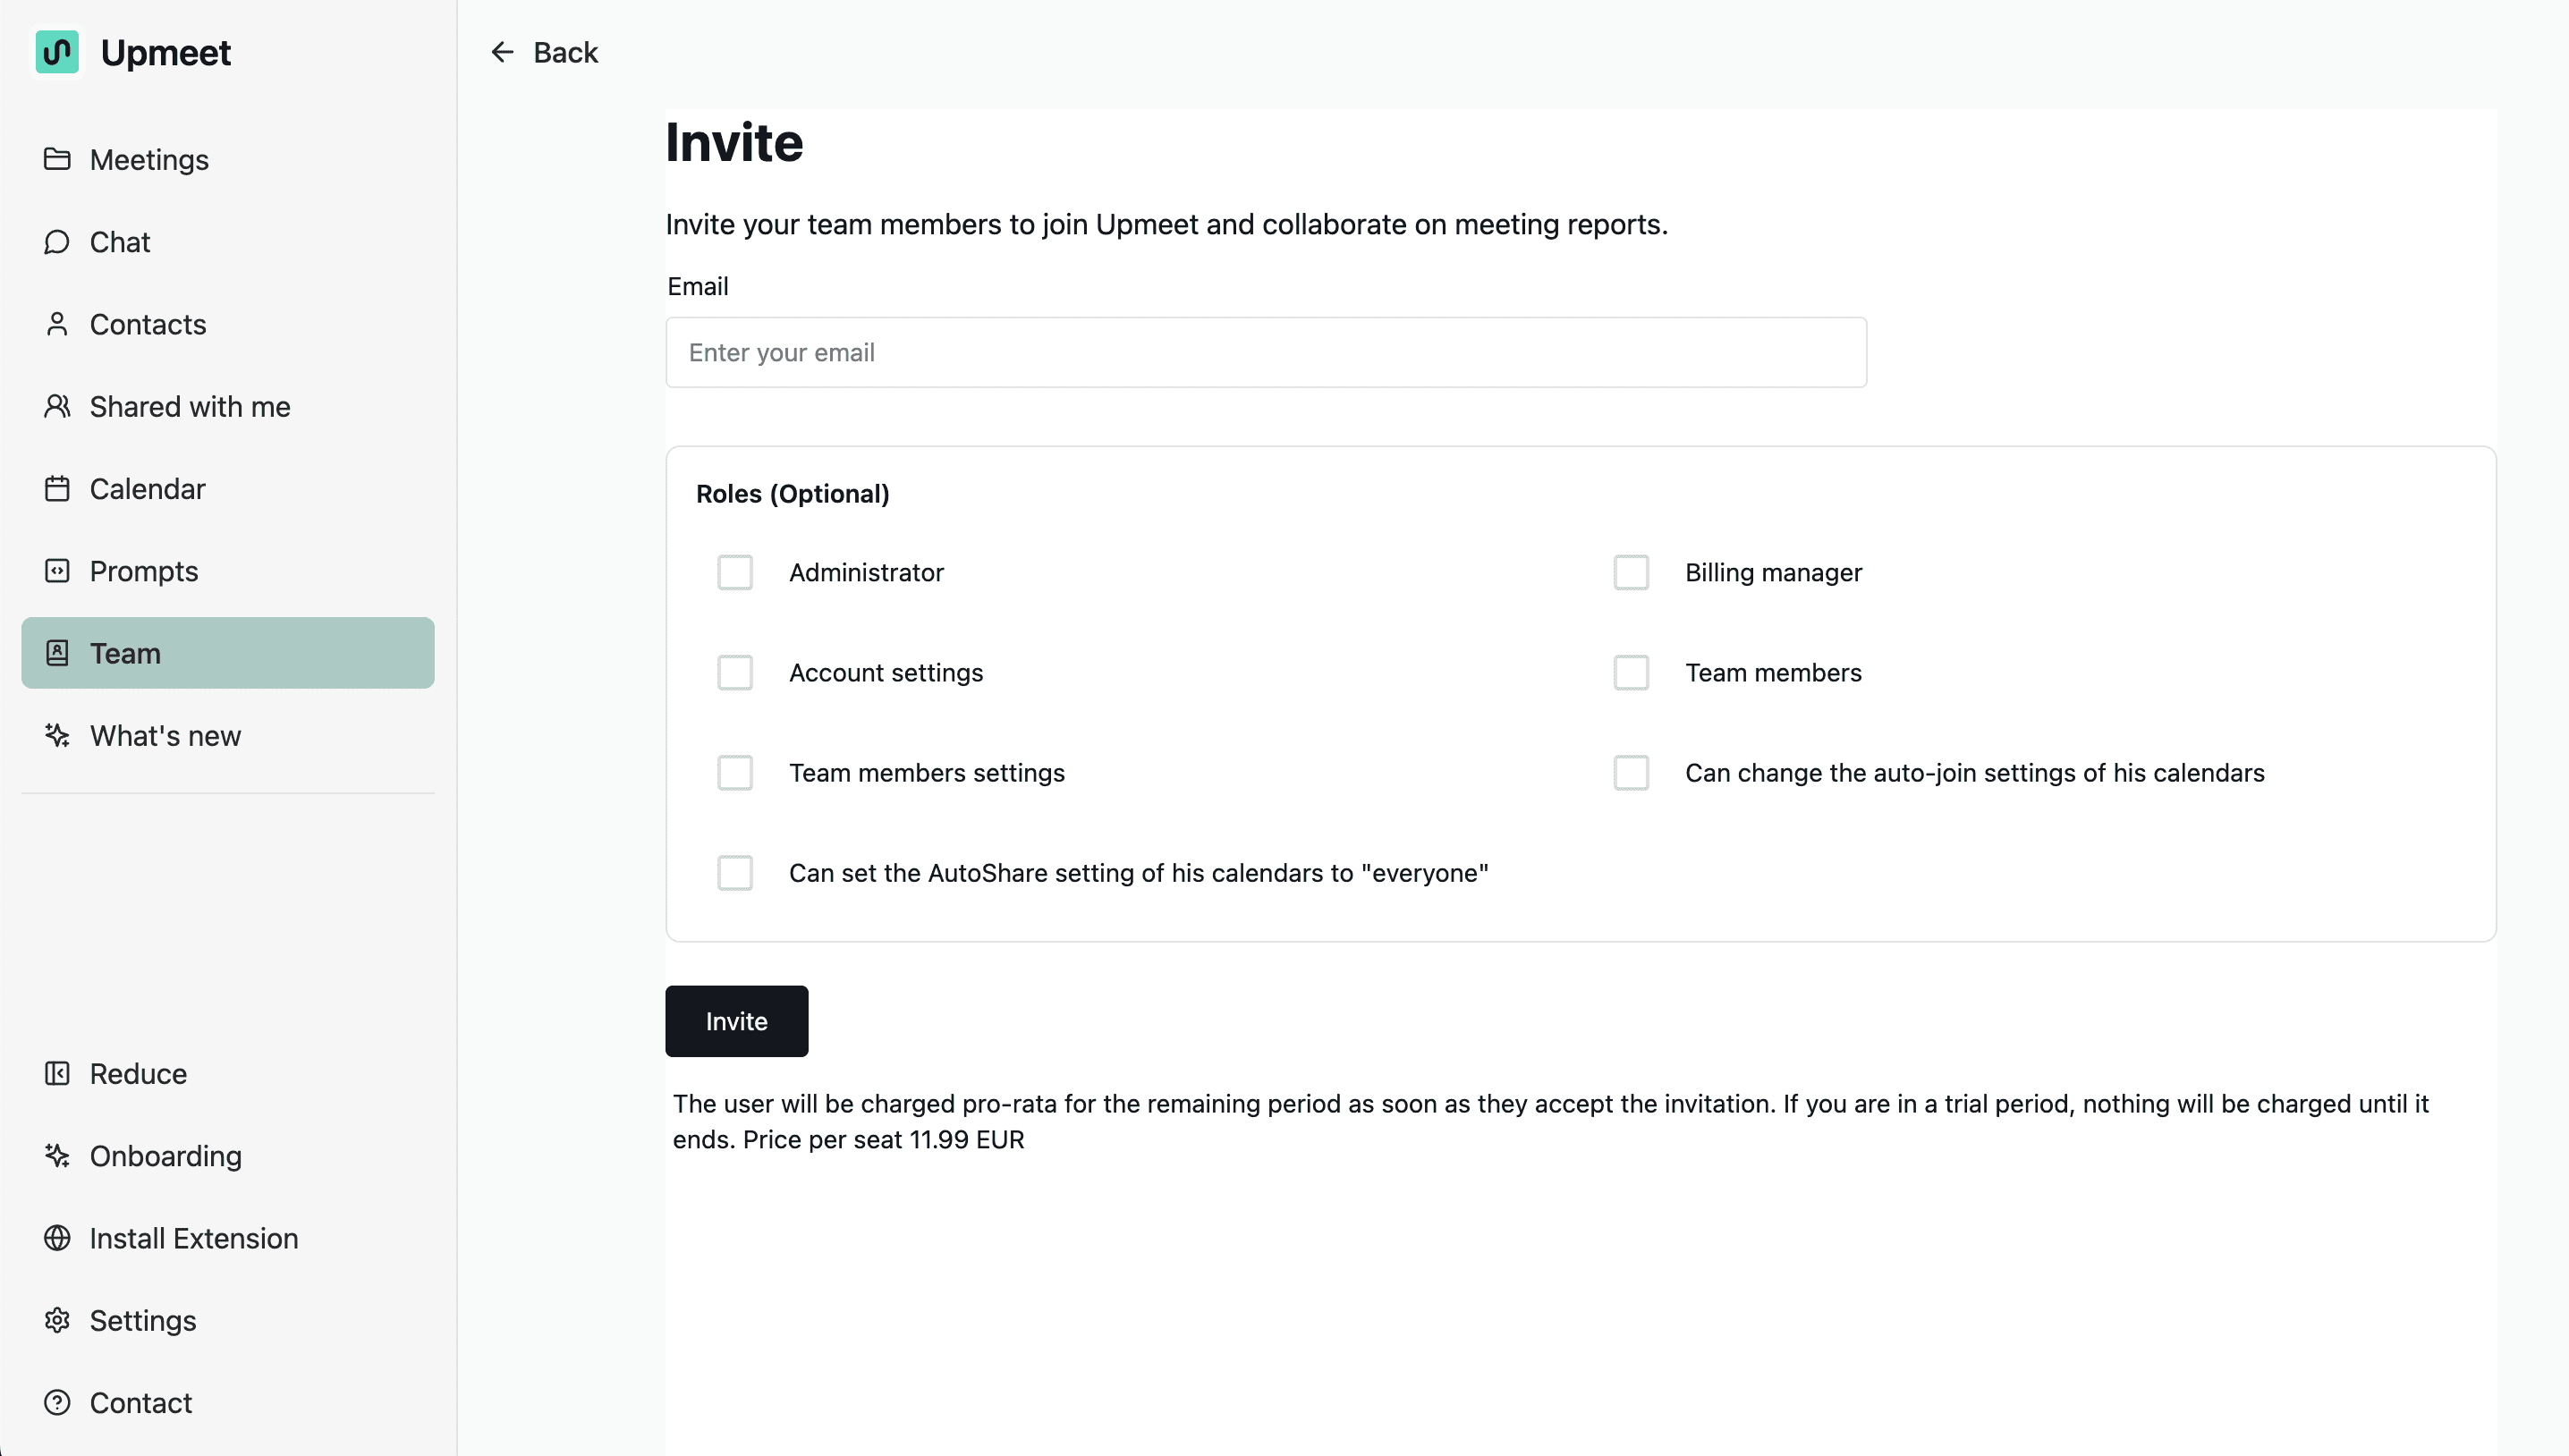
Task: Open the What's new page
Action: pyautogui.click(x=165, y=736)
